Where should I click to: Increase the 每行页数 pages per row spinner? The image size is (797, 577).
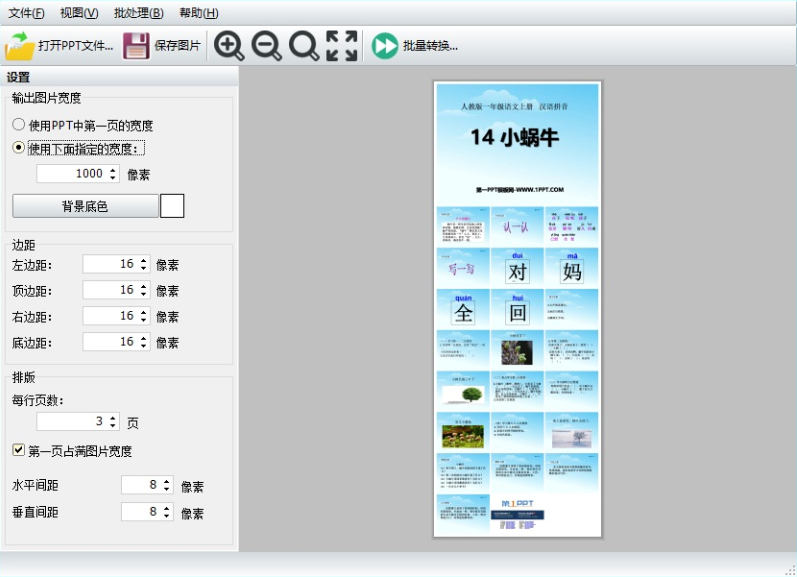(x=113, y=417)
